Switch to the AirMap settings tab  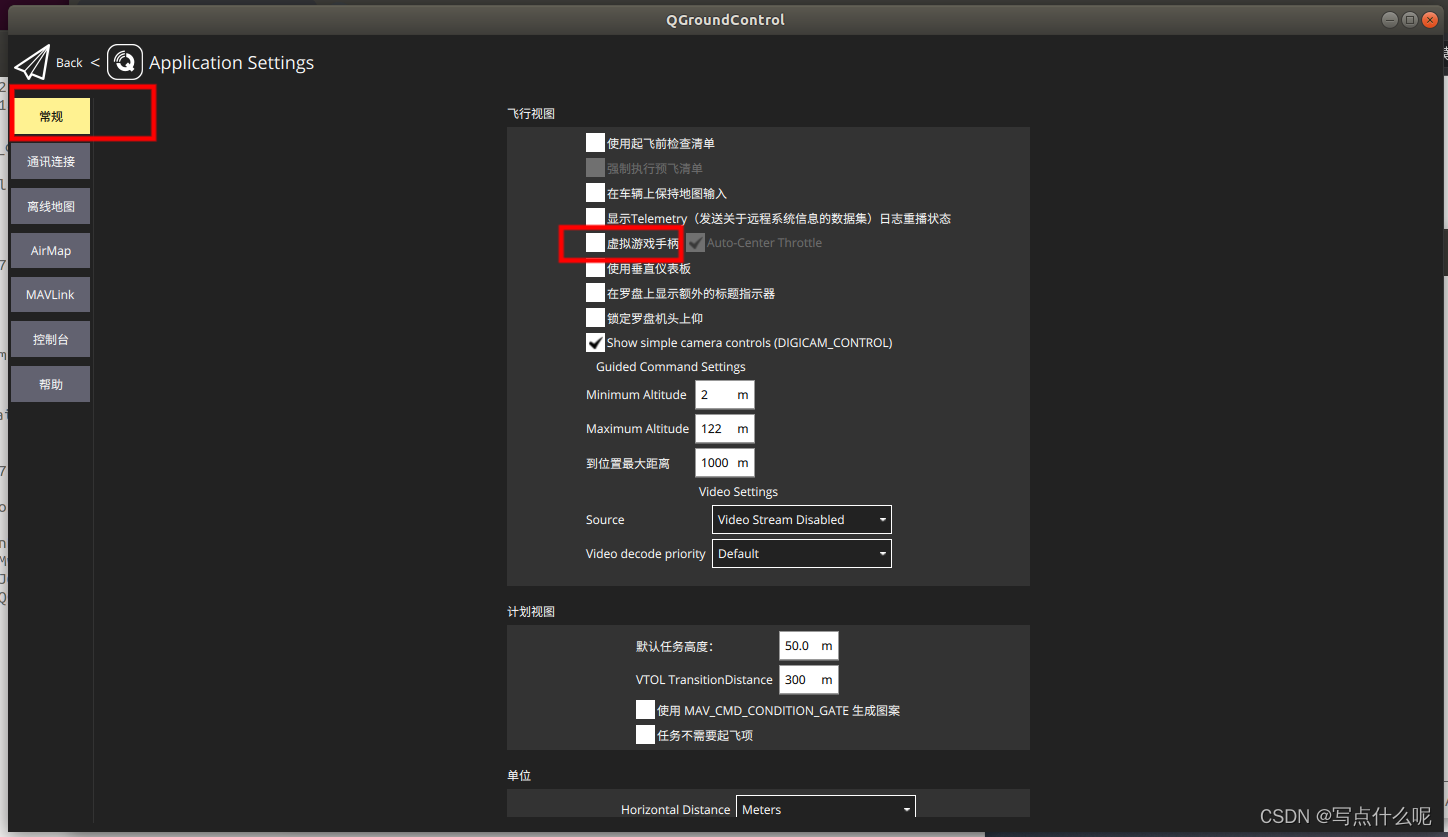(x=51, y=250)
